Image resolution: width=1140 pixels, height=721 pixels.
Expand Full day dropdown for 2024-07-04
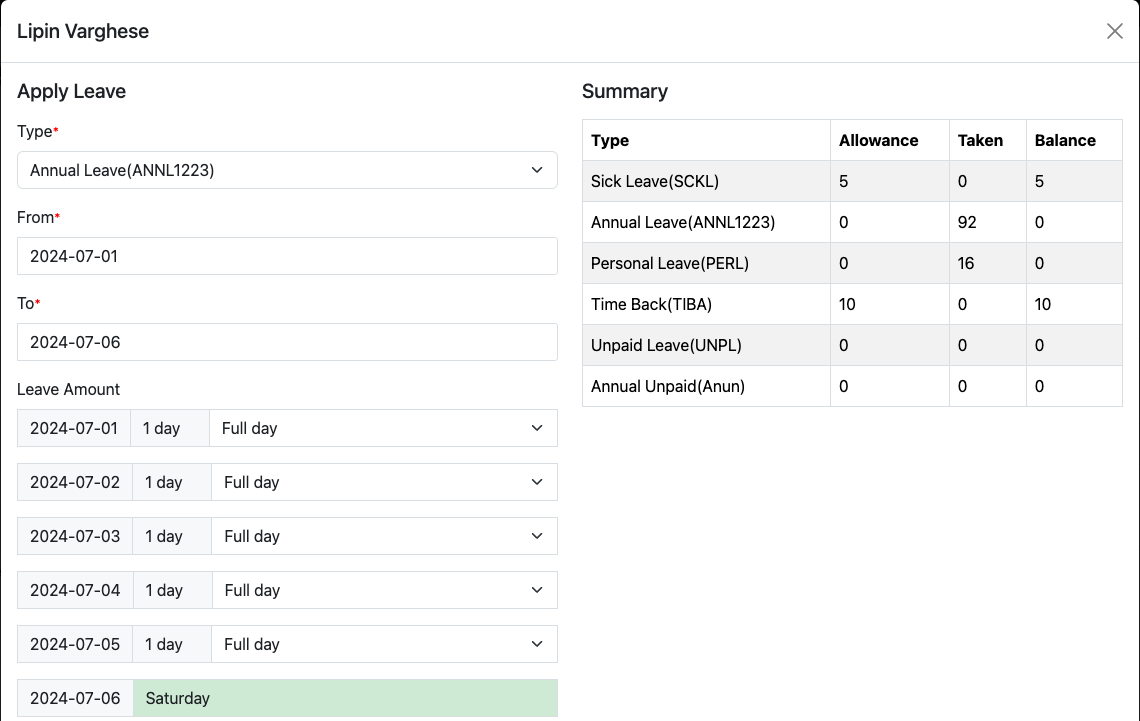click(383, 590)
